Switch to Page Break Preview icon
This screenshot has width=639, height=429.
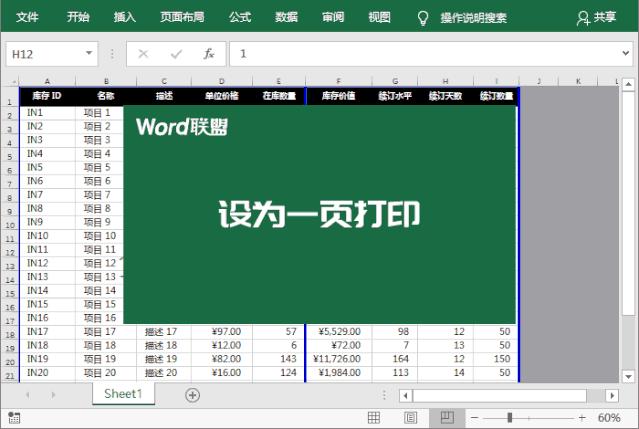(447, 418)
